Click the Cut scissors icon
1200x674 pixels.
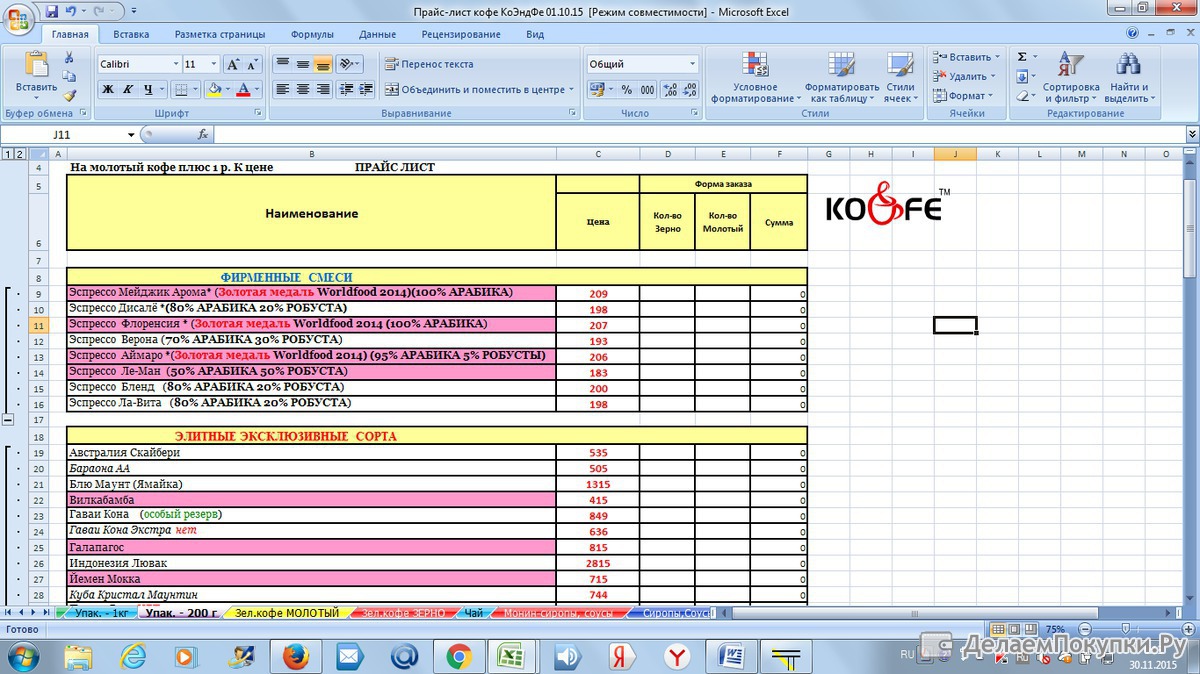click(69, 58)
